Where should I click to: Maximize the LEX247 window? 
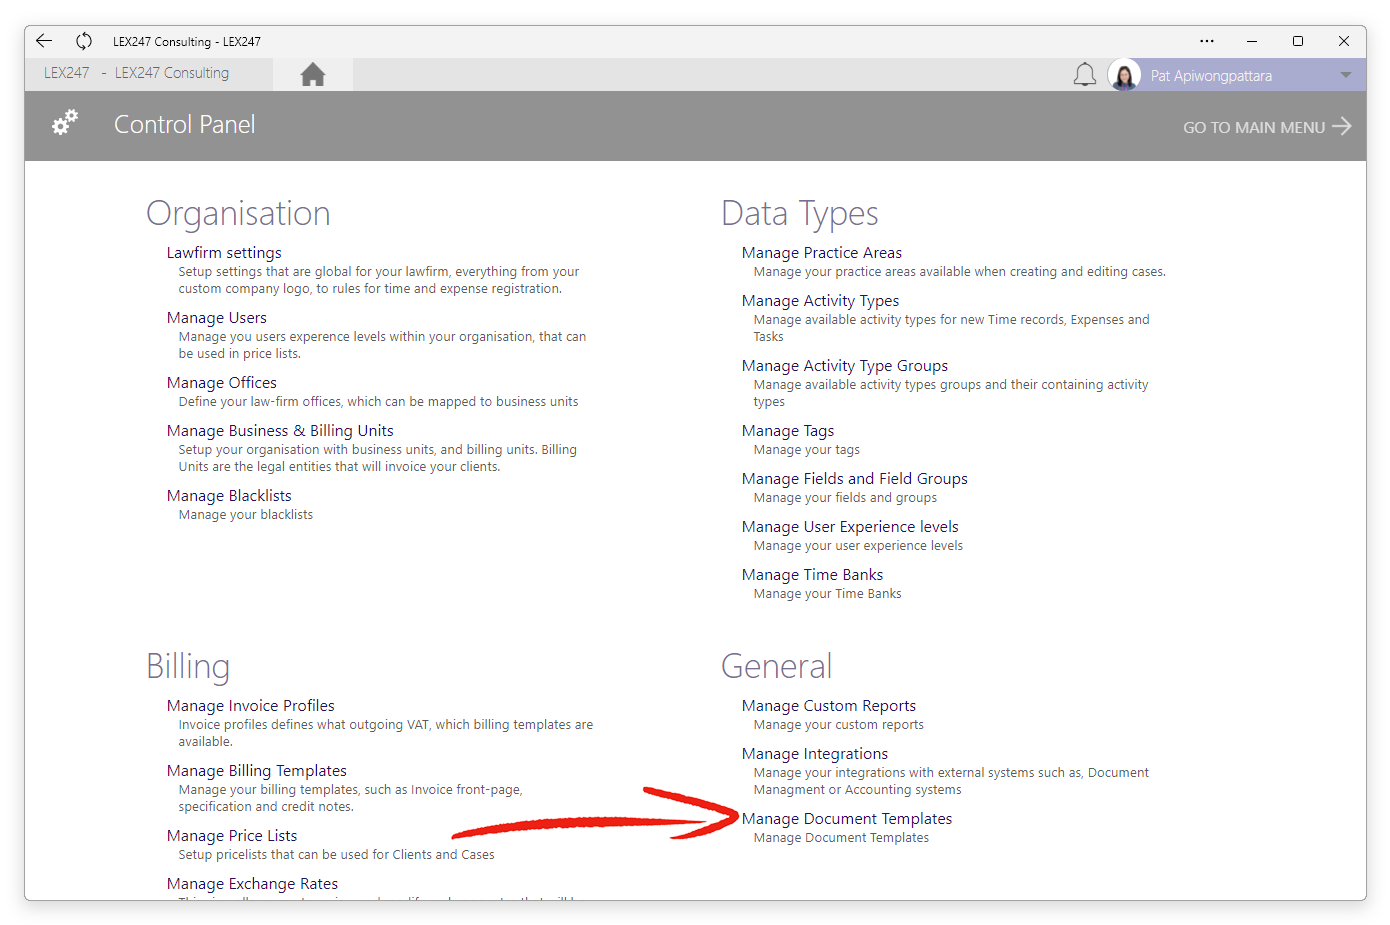point(1298,41)
